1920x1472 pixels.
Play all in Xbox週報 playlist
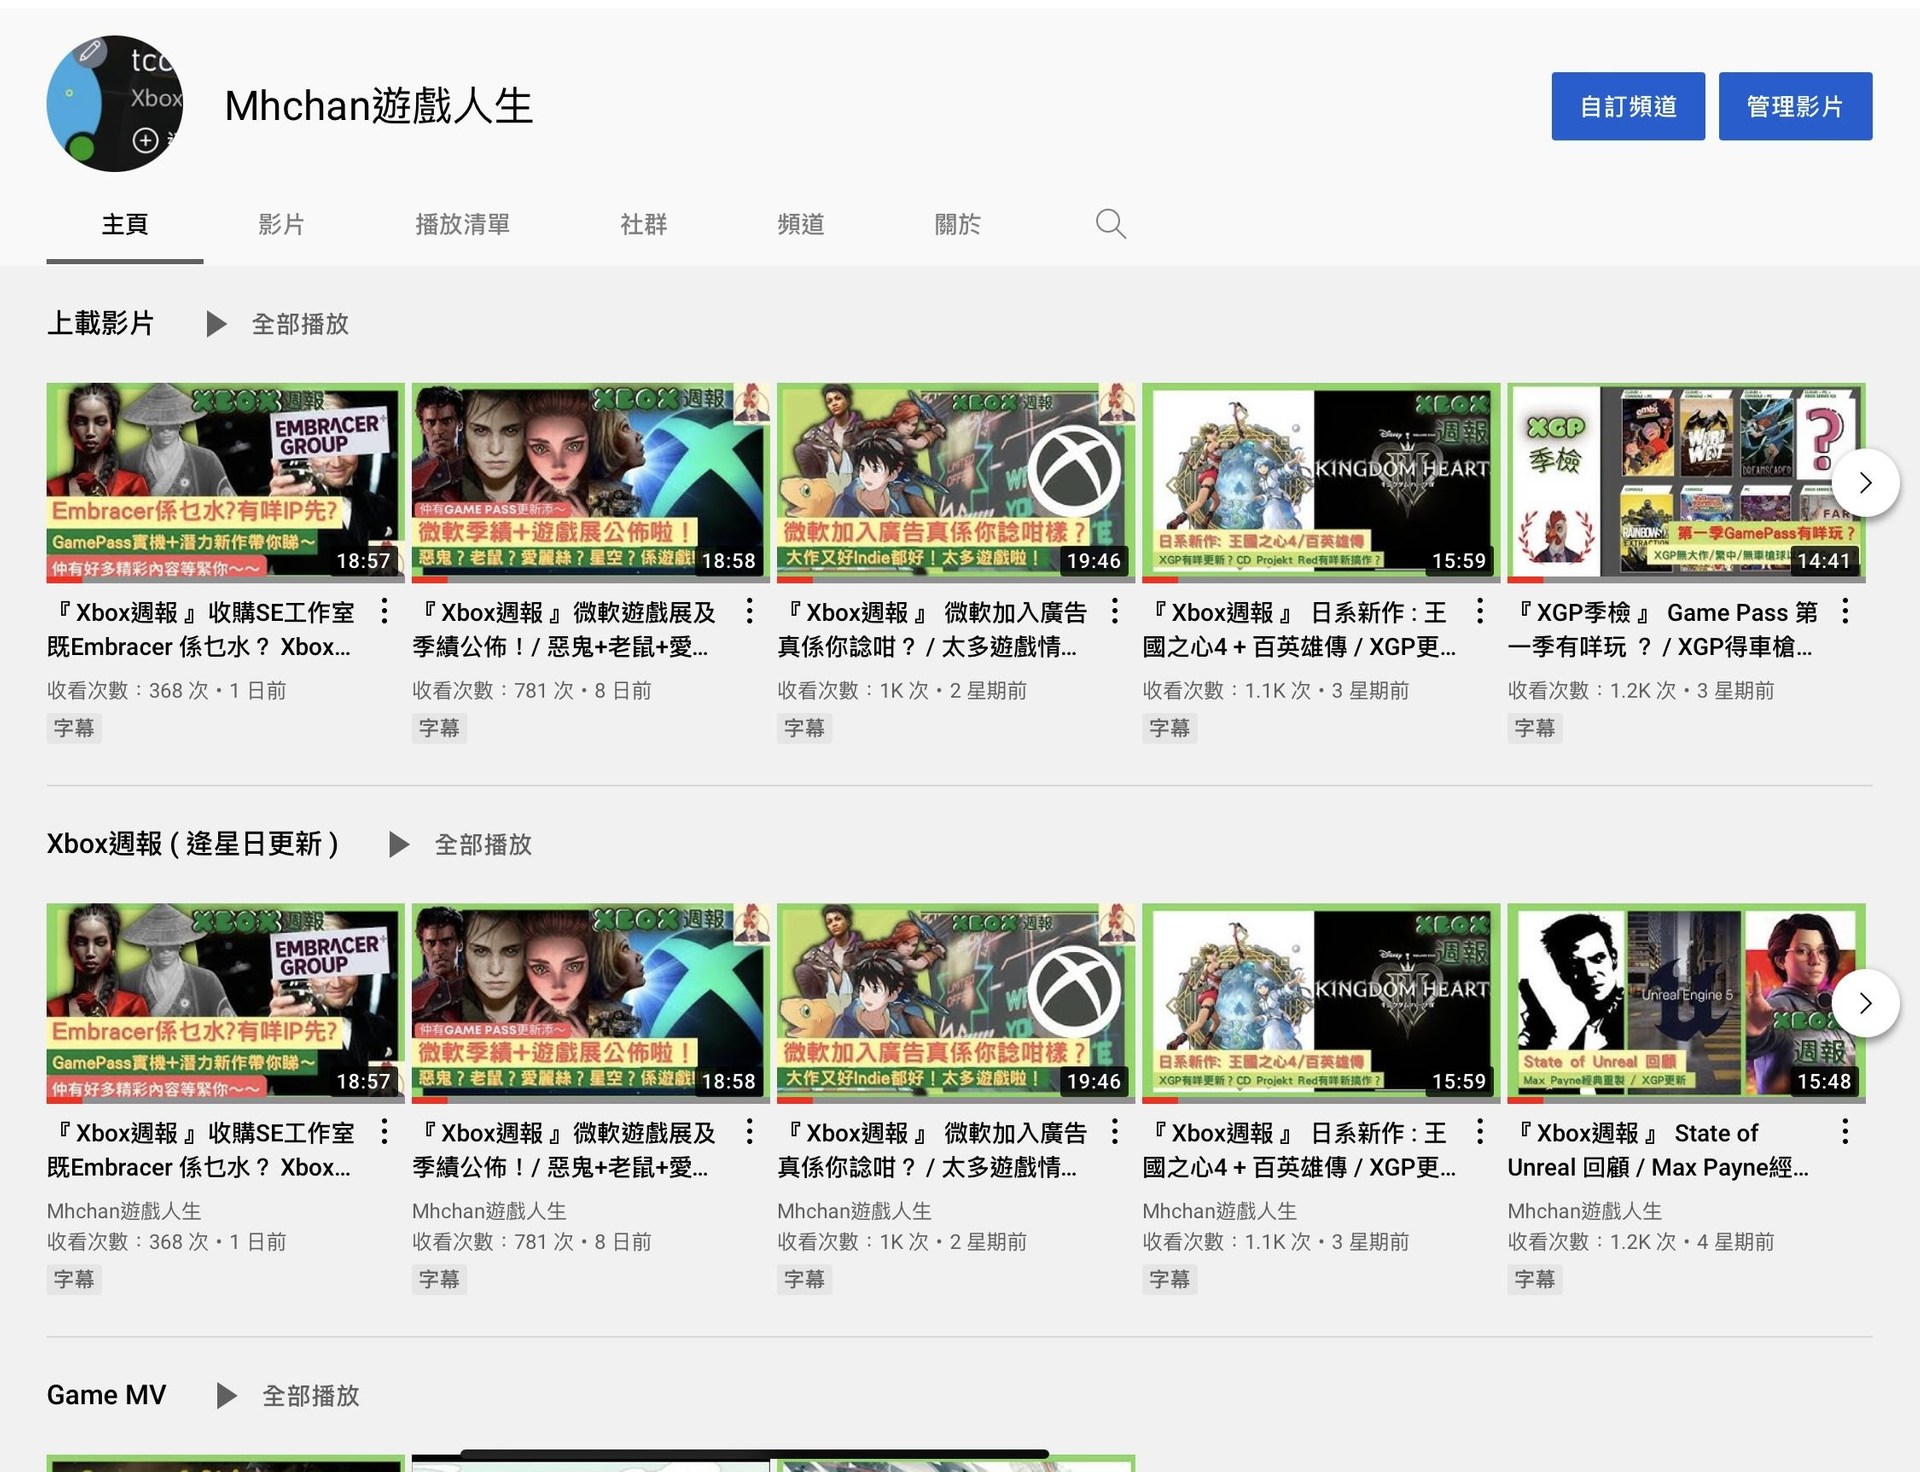click(x=482, y=845)
